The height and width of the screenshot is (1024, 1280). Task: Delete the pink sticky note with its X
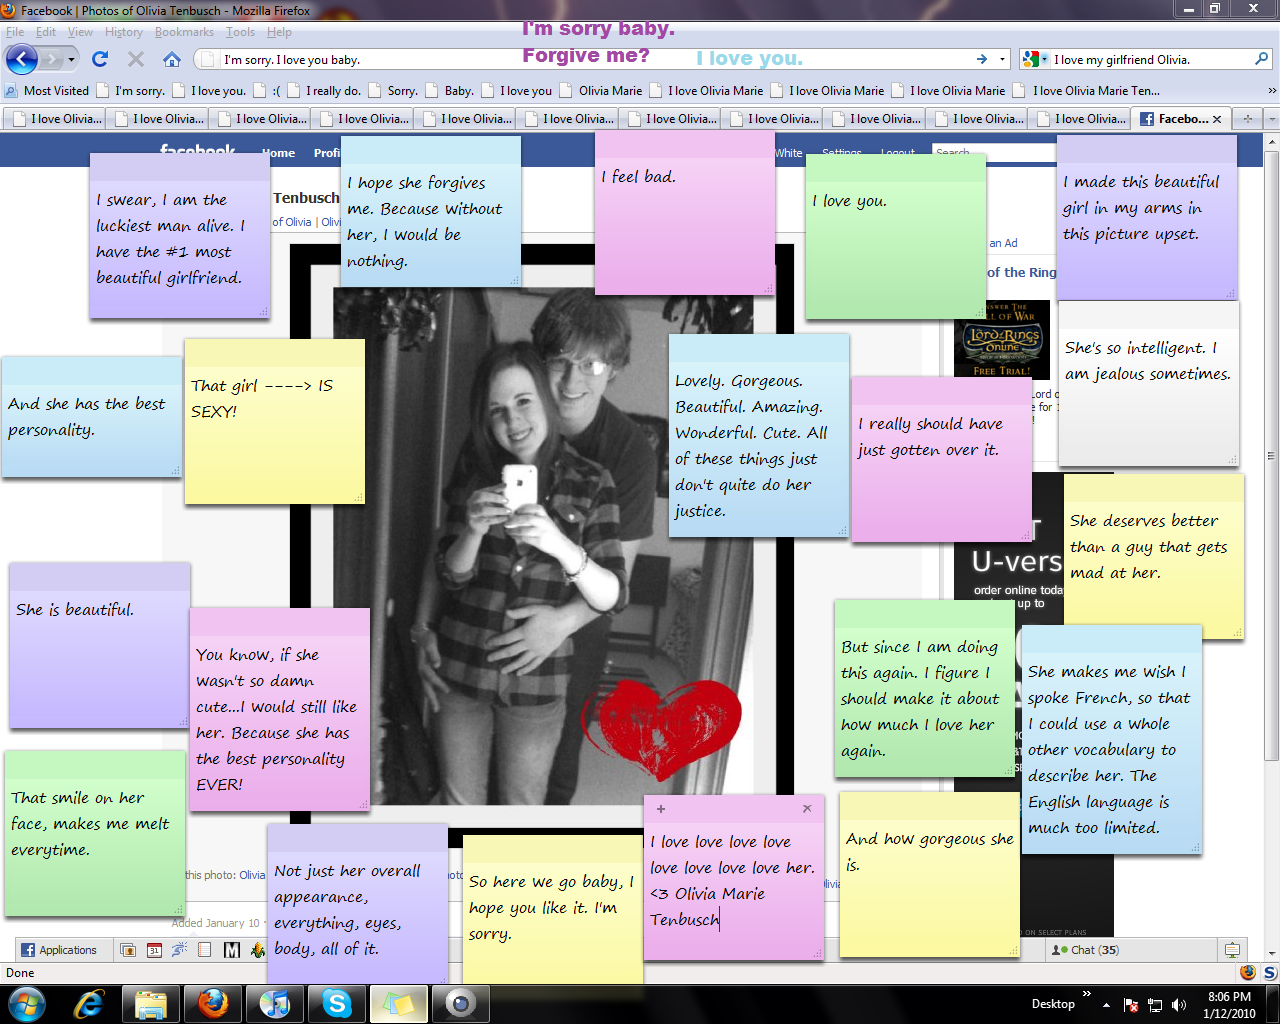(x=807, y=808)
